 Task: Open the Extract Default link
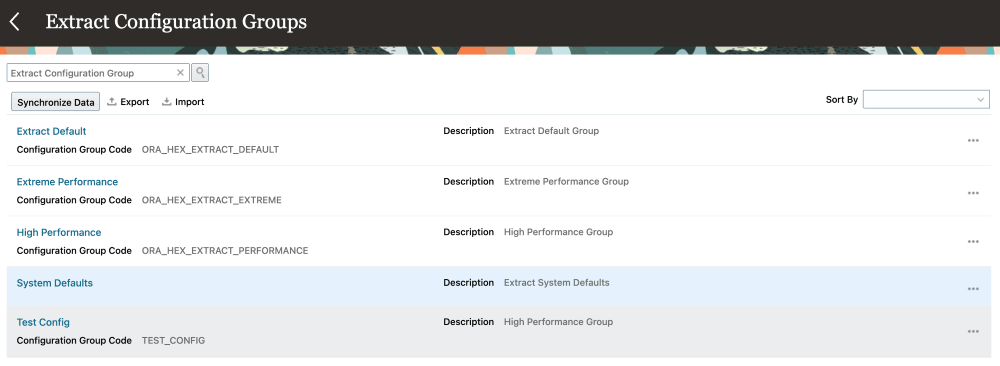52,131
